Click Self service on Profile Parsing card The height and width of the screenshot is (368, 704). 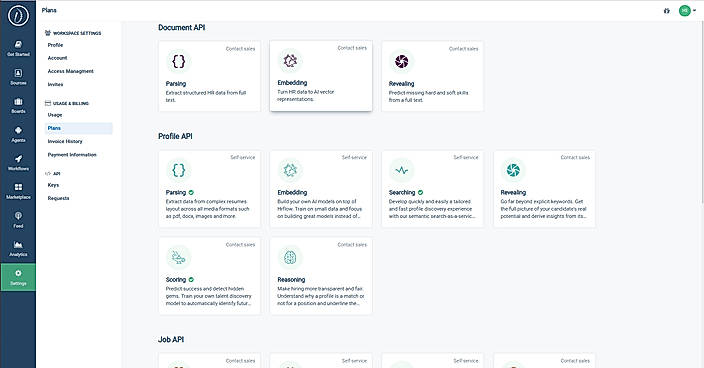coord(242,158)
